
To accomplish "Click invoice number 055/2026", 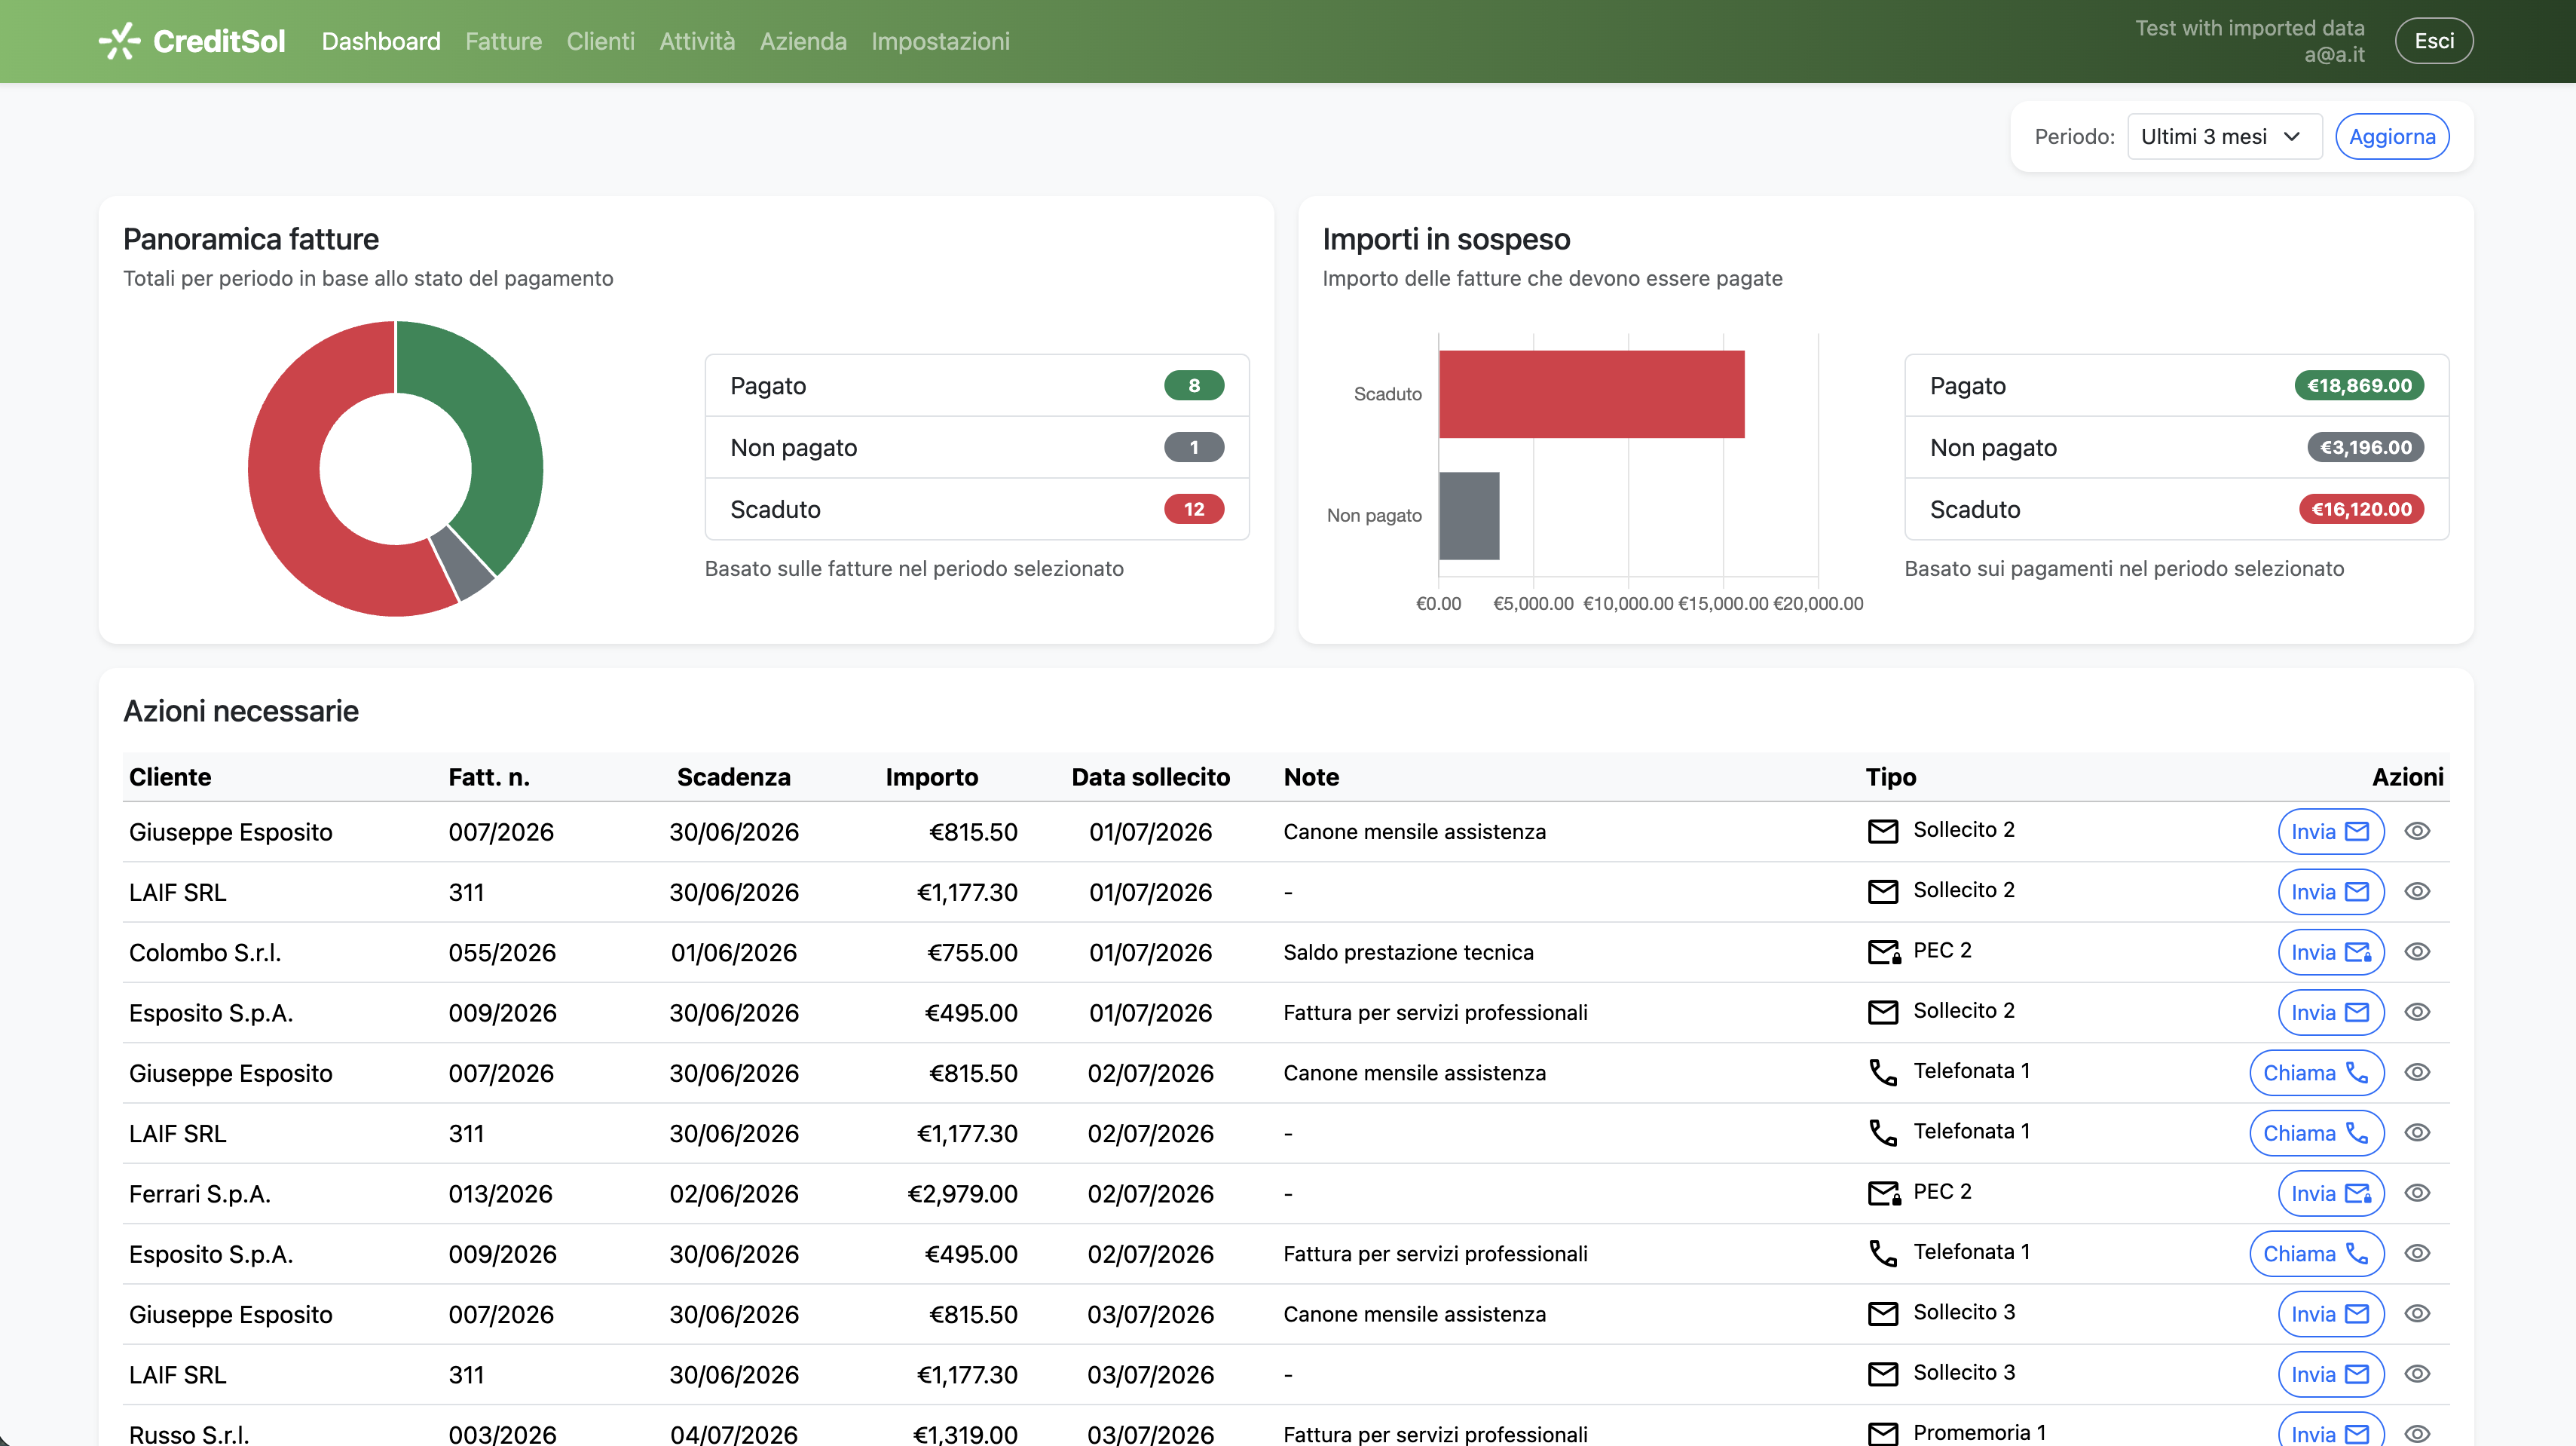I will (502, 952).
